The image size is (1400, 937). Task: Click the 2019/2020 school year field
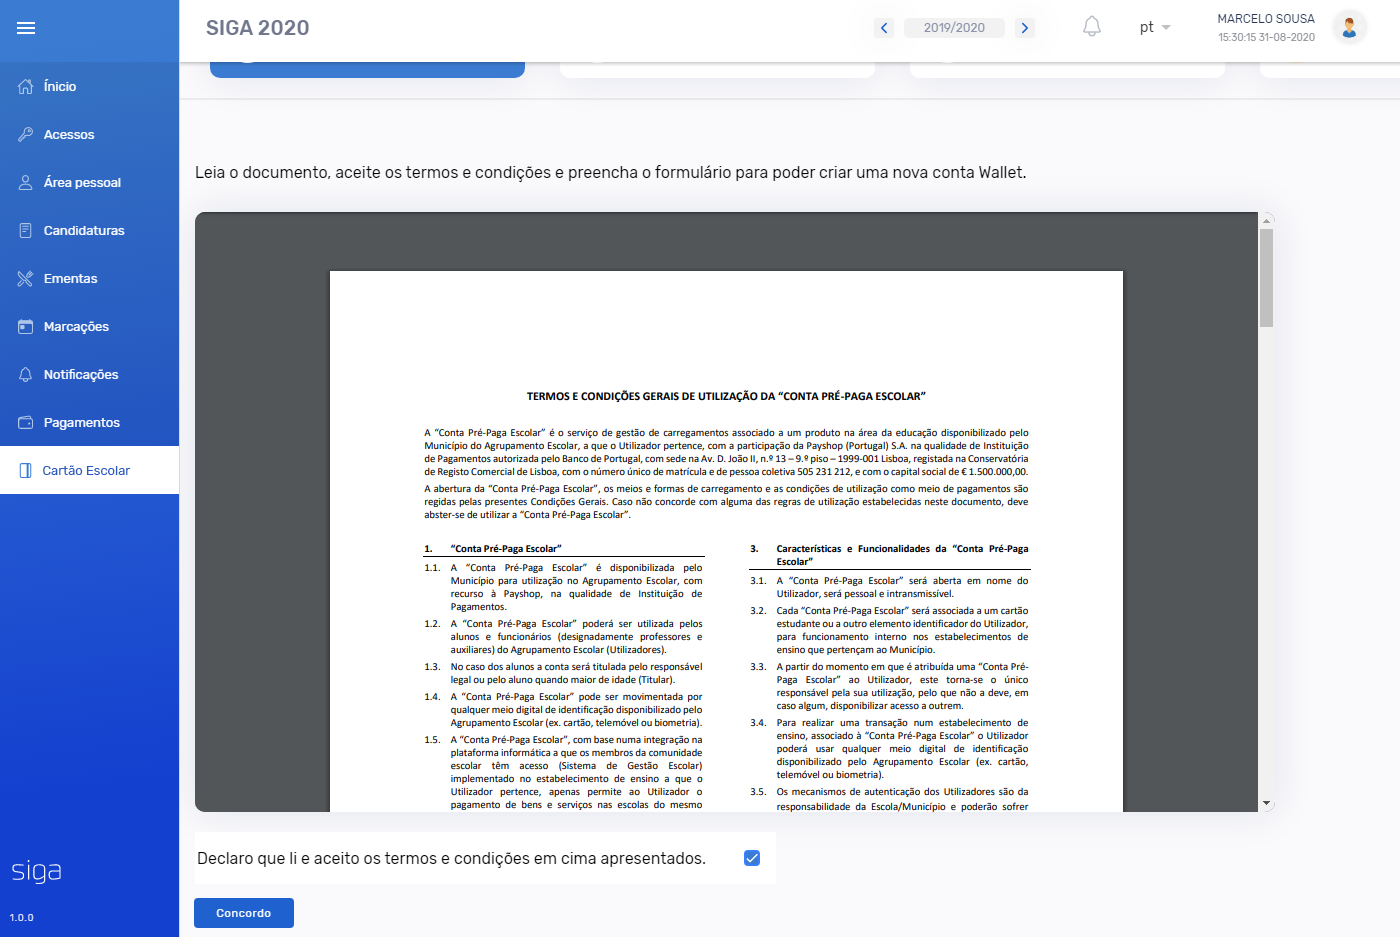tap(954, 28)
